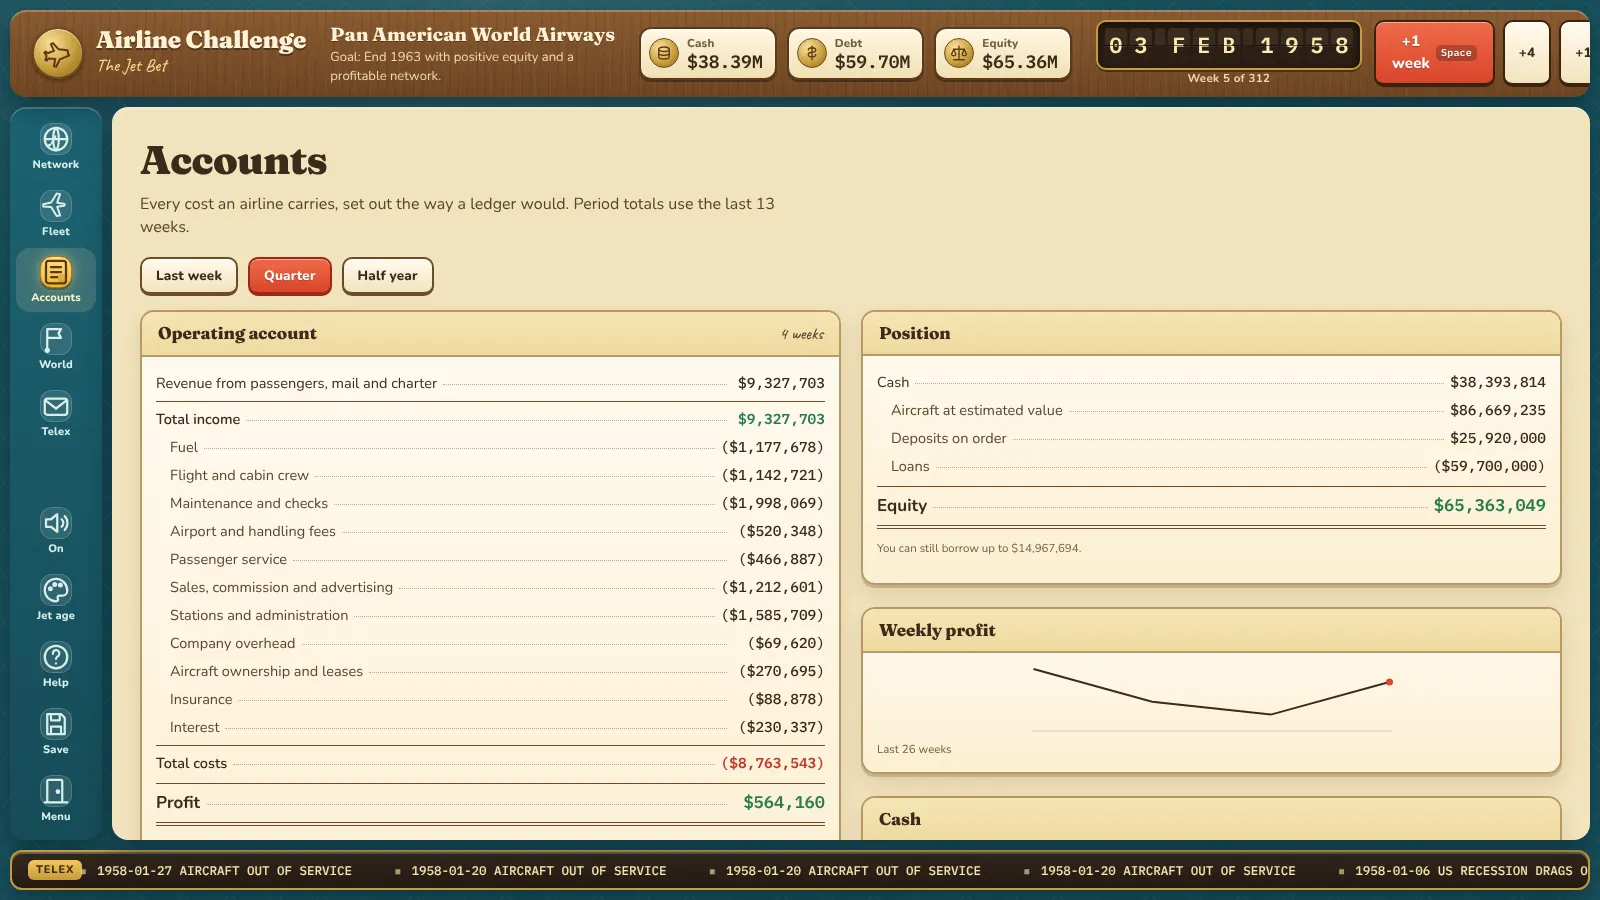The image size is (1600, 900).
Task: Select Sales, commission and advertising row
Action: click(x=490, y=587)
